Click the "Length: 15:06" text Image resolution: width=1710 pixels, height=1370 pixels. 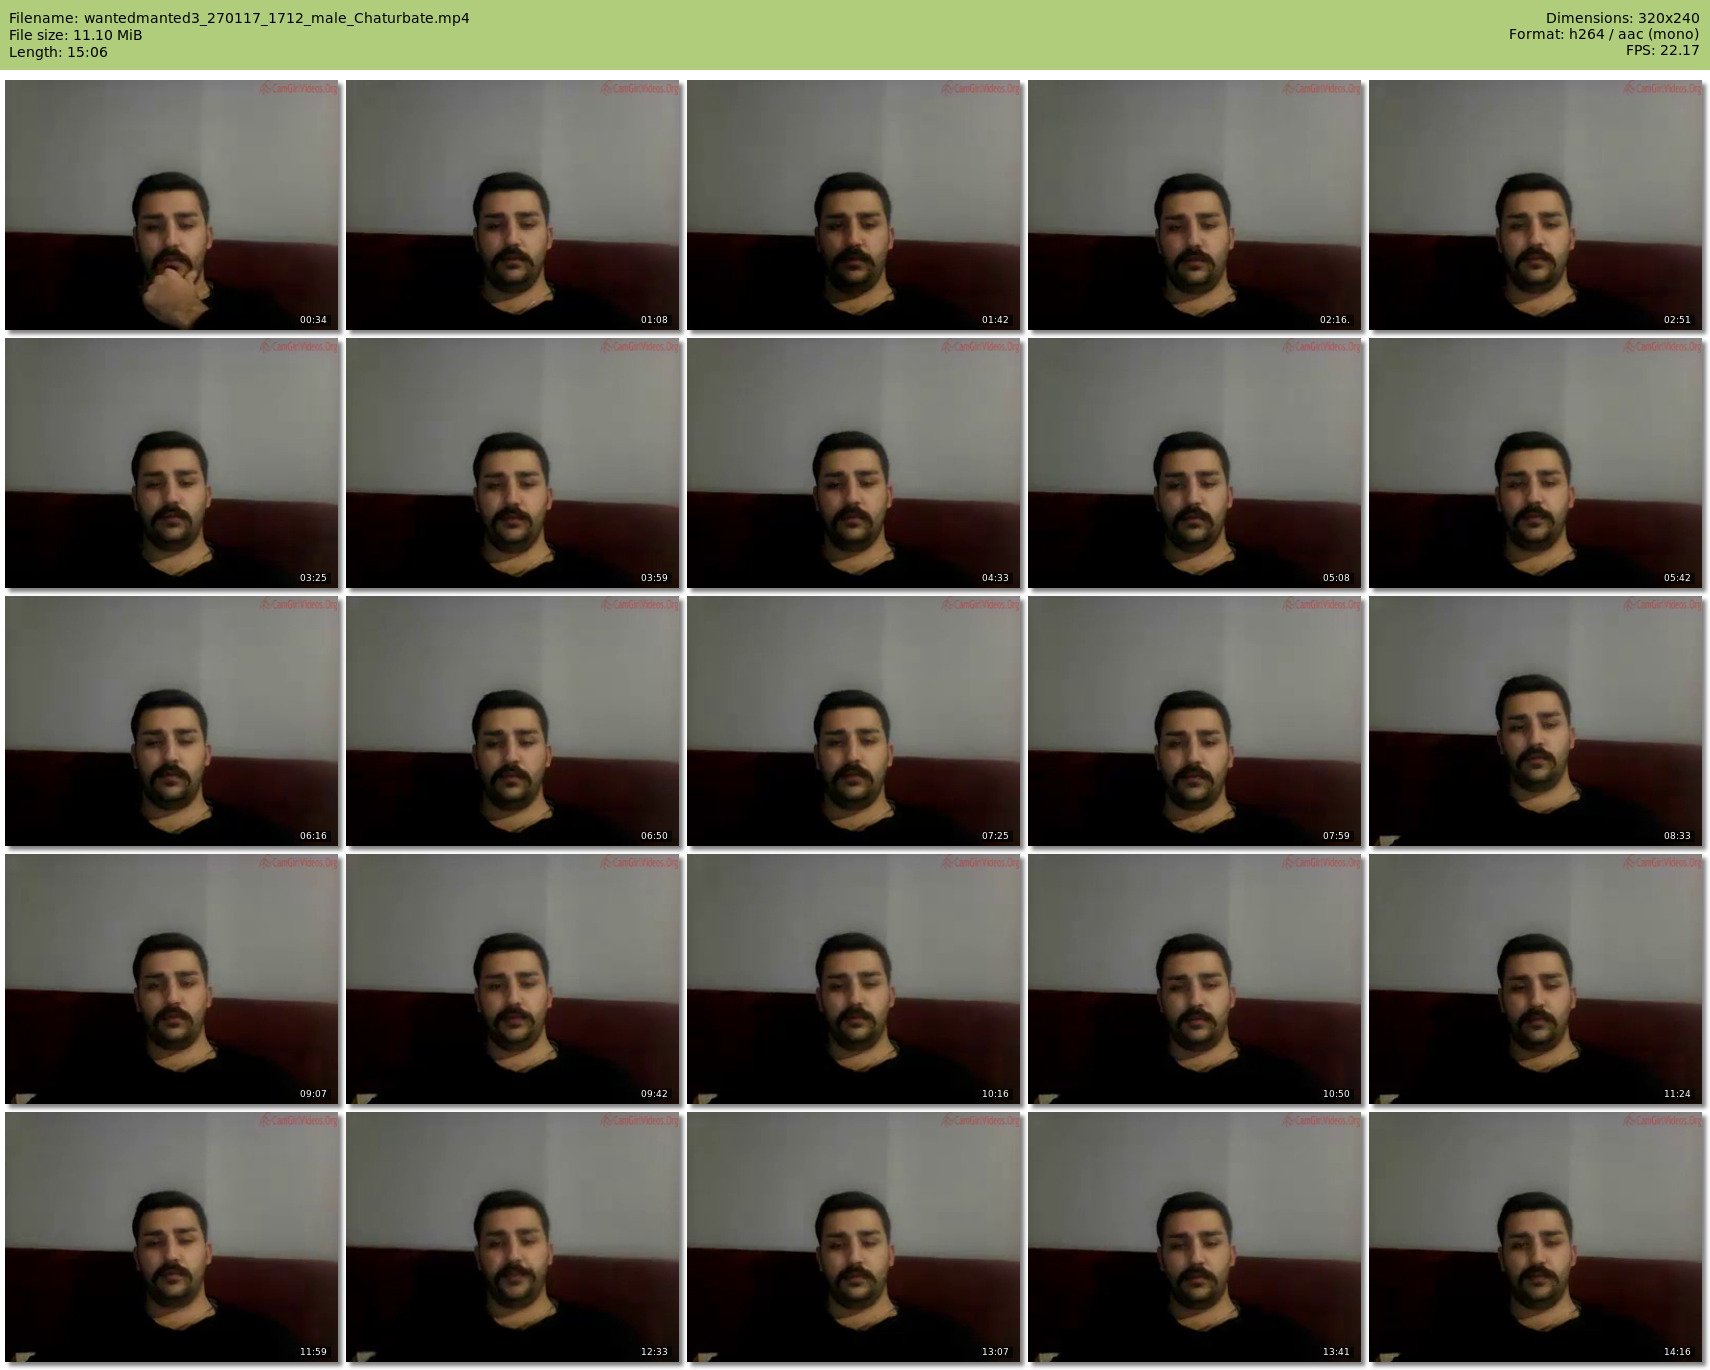[x=58, y=52]
